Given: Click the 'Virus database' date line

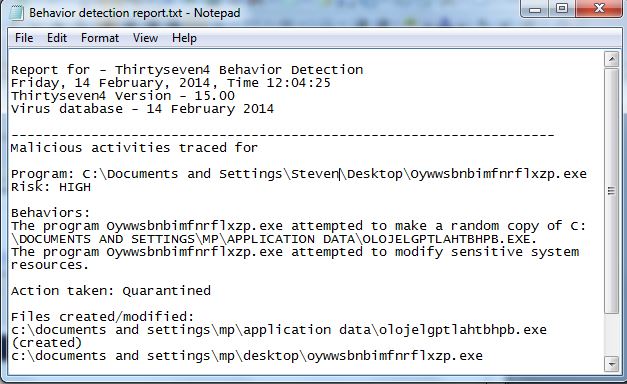Looking at the screenshot, I should coord(142,109).
